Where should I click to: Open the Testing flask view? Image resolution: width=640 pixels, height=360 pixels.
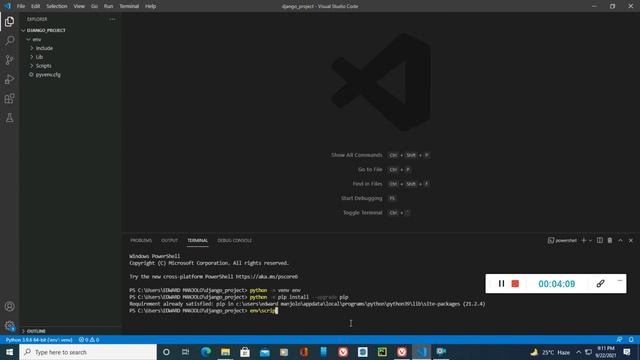[9, 118]
